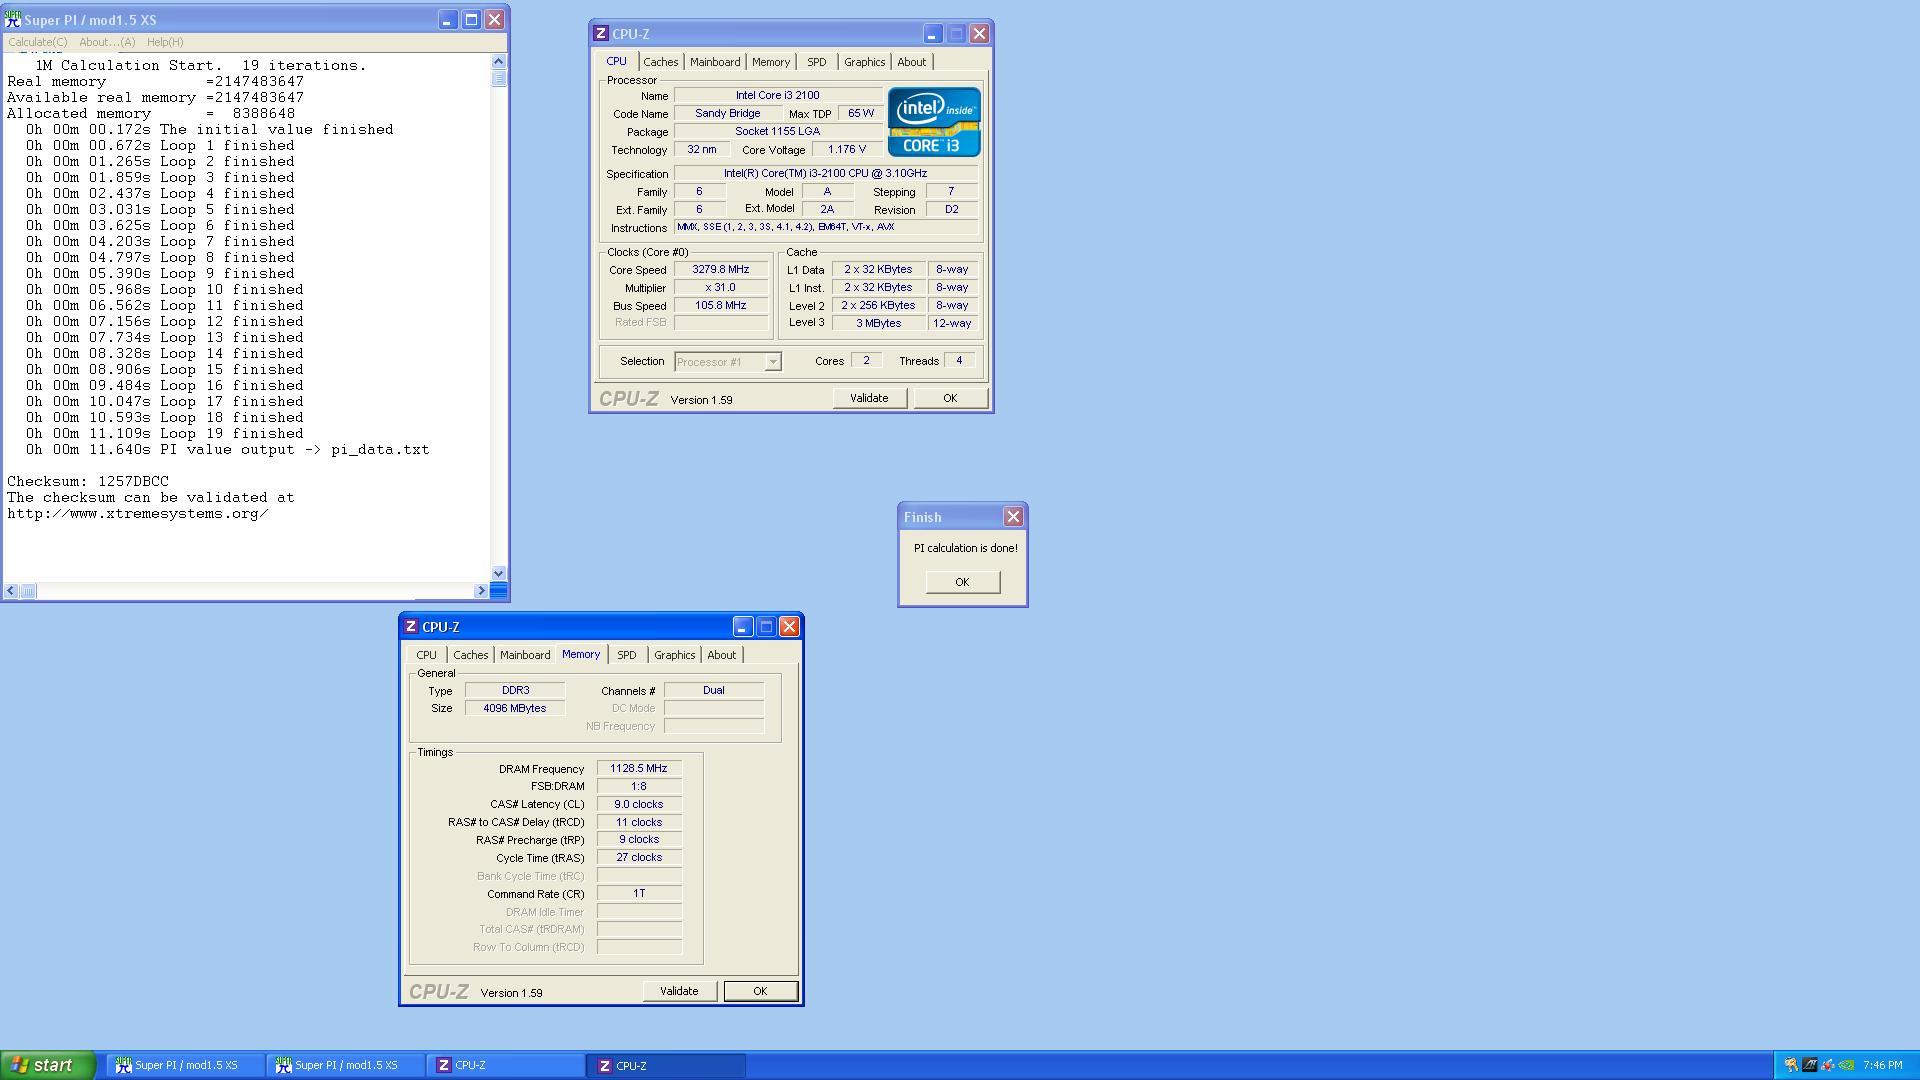Click the left arrow of Super PI horizontal scrollbar
This screenshot has width=1920, height=1080.
pyautogui.click(x=11, y=591)
